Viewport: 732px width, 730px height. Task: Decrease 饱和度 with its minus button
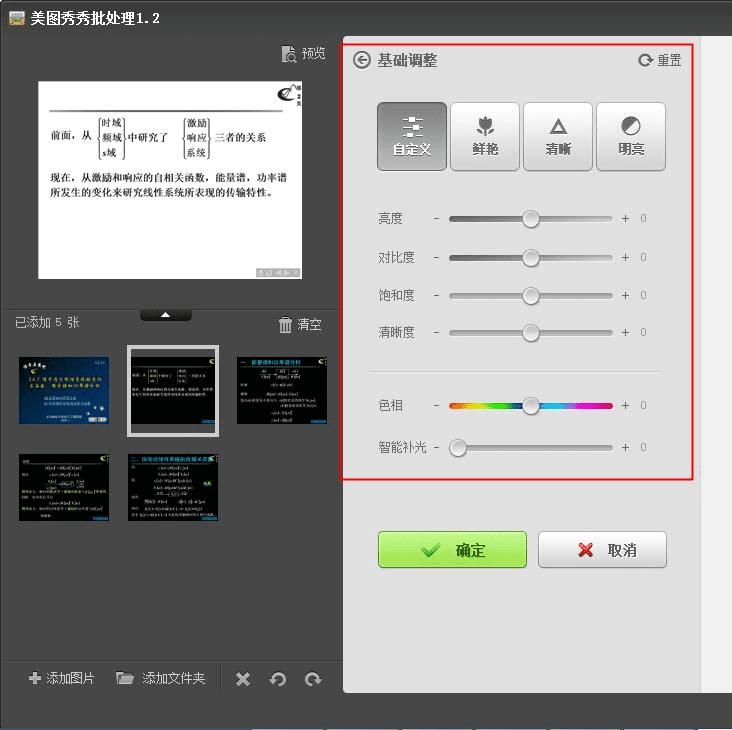click(436, 295)
